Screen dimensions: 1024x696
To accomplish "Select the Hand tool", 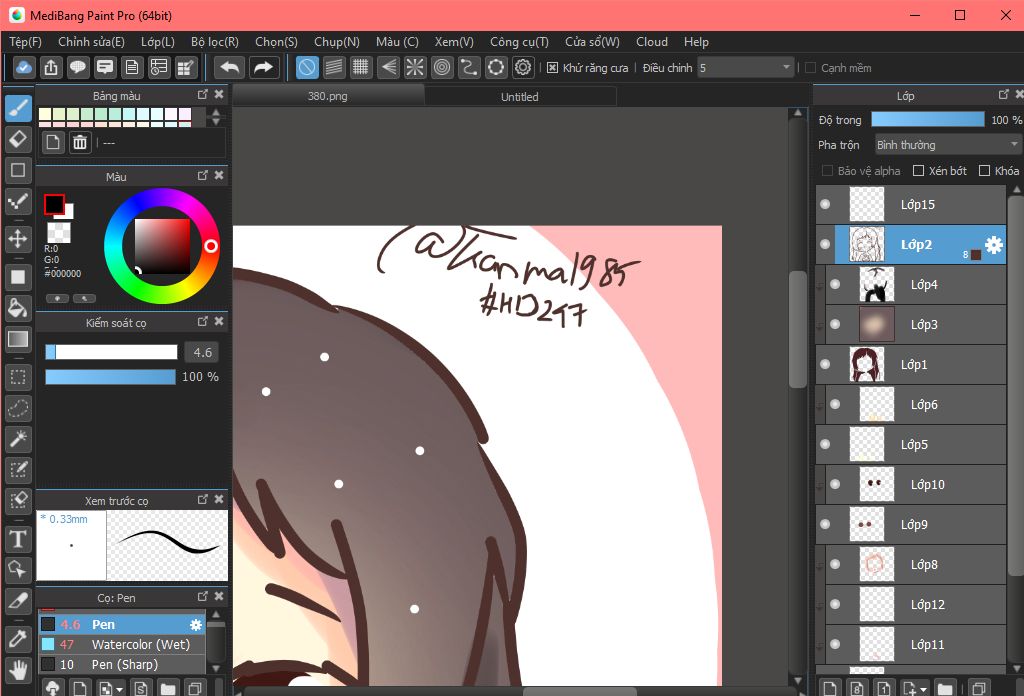I will [x=18, y=670].
